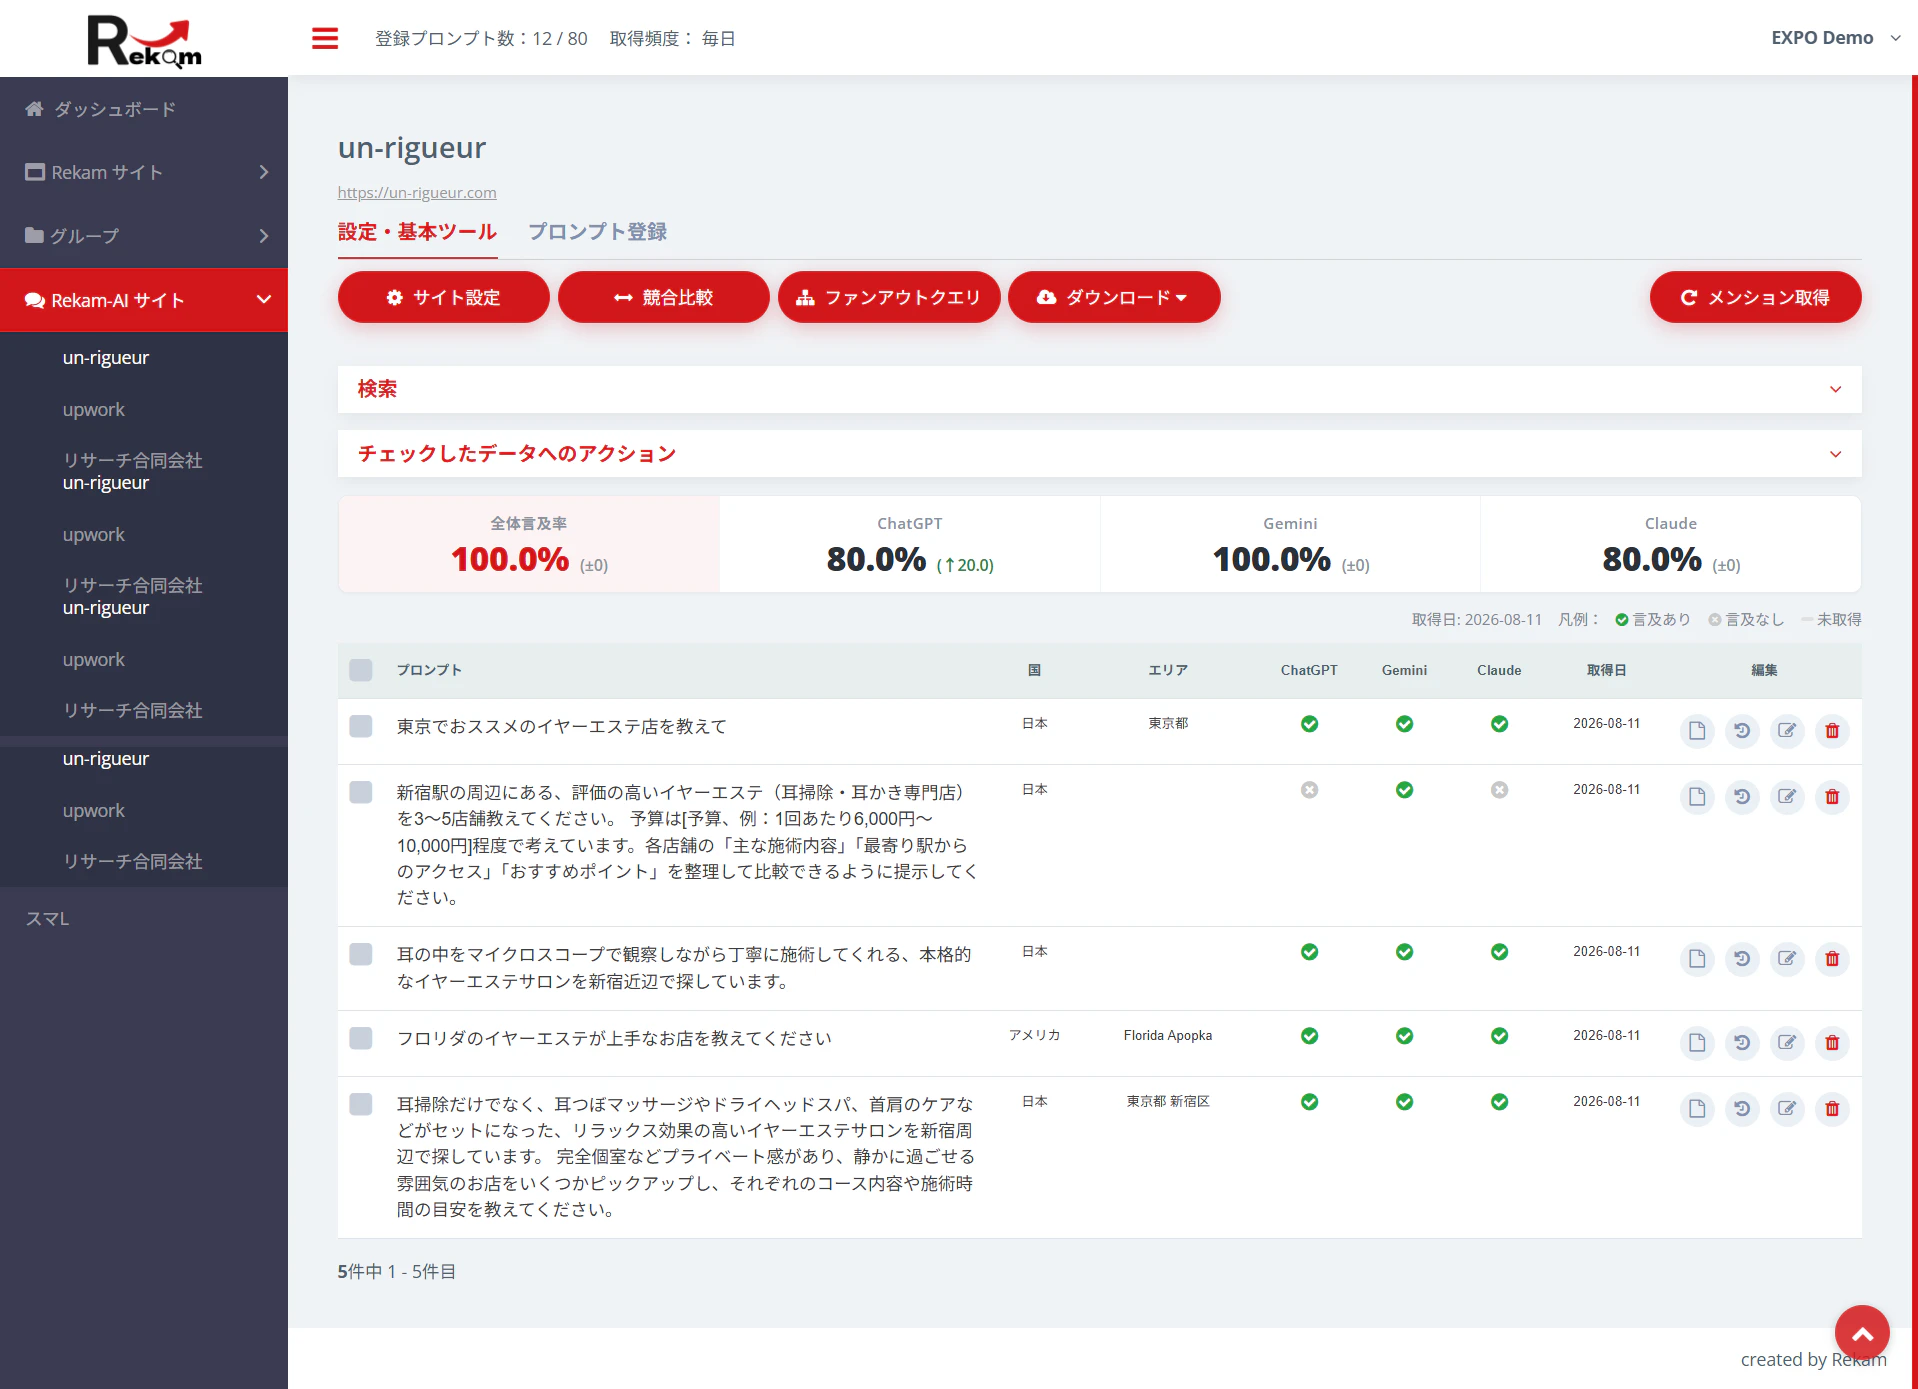Click the メンション取得 button

1756,297
